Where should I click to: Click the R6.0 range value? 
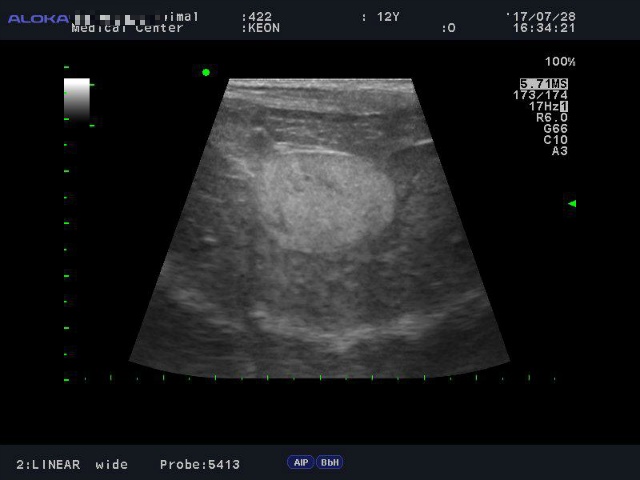(x=552, y=118)
